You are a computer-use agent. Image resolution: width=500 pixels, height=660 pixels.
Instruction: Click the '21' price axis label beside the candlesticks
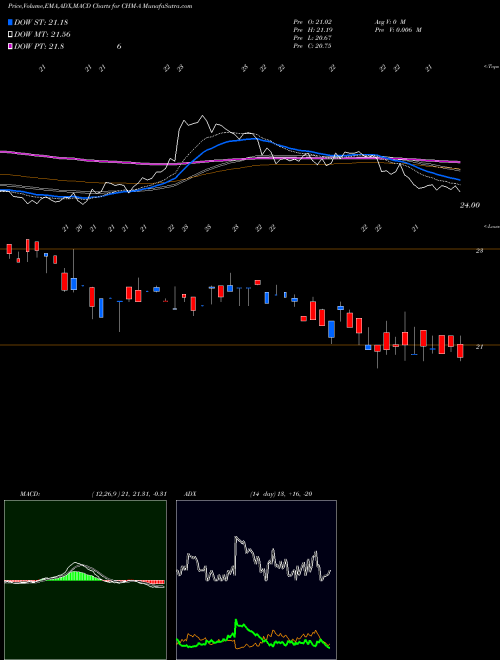pos(479,347)
